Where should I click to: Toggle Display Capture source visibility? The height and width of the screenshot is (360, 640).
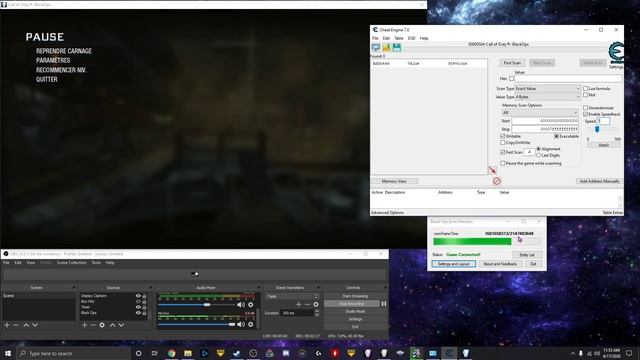click(138, 296)
